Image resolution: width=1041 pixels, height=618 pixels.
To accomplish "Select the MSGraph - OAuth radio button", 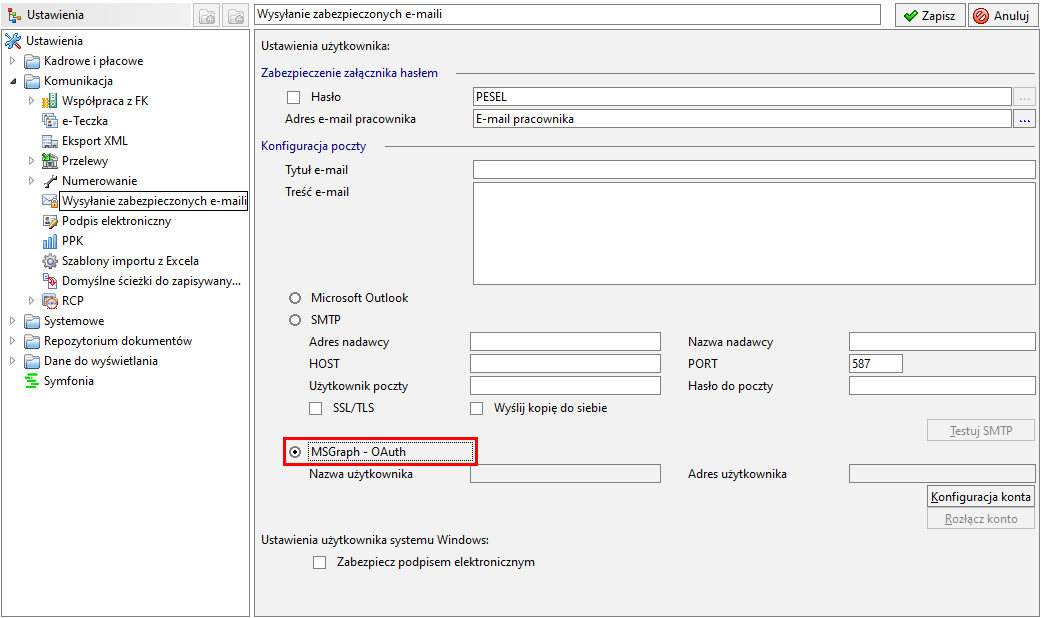I will pyautogui.click(x=295, y=452).
